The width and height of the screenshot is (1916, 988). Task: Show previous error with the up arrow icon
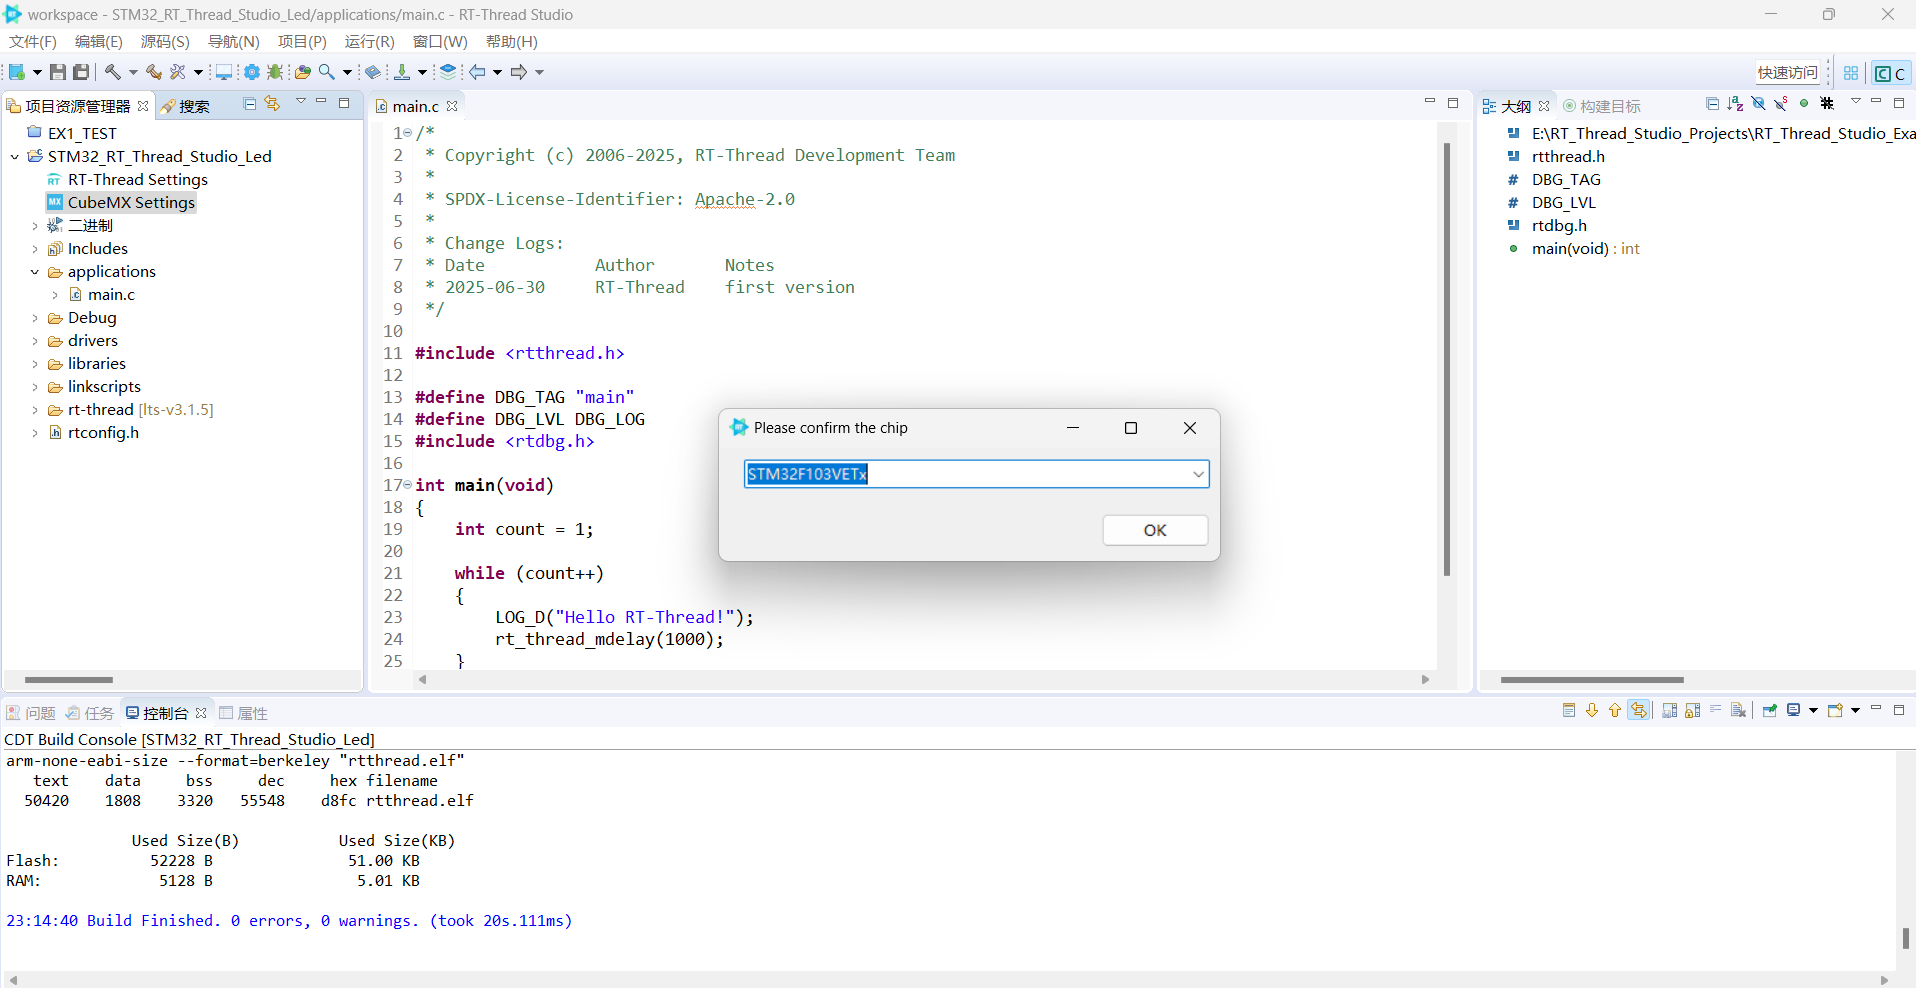click(x=1615, y=711)
